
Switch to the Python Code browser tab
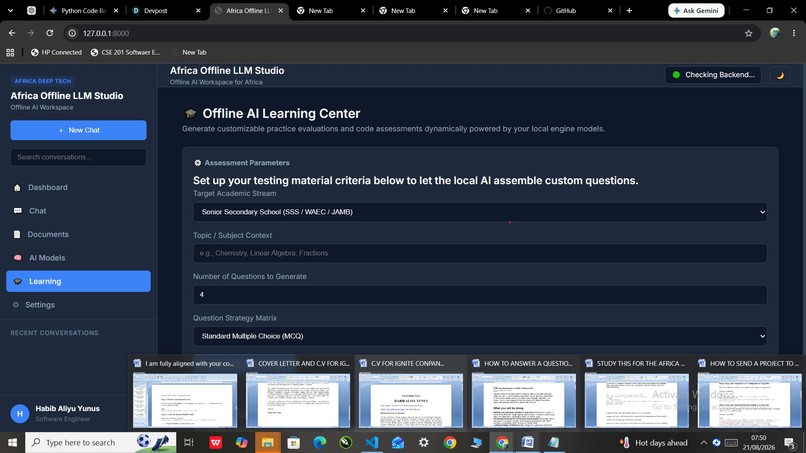click(x=84, y=10)
